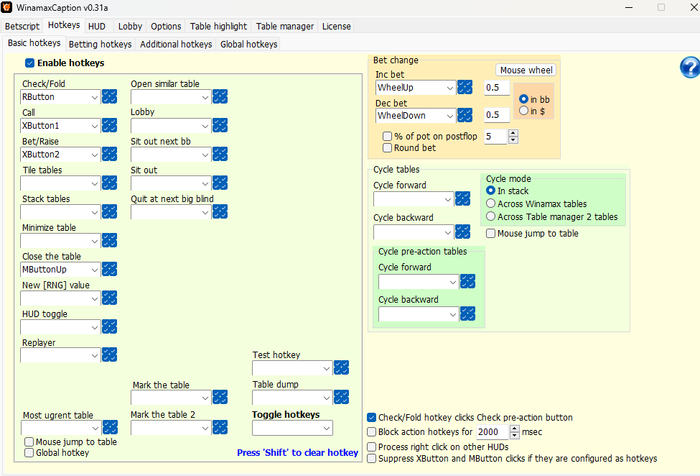The image size is (700, 476).
Task: Enable the Round bet checkbox
Action: [388, 148]
